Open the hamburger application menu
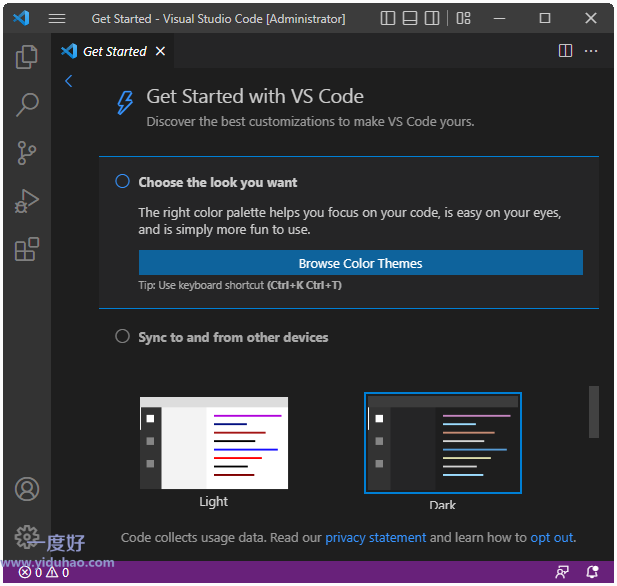The width and height of the screenshot is (617, 586). click(x=57, y=18)
